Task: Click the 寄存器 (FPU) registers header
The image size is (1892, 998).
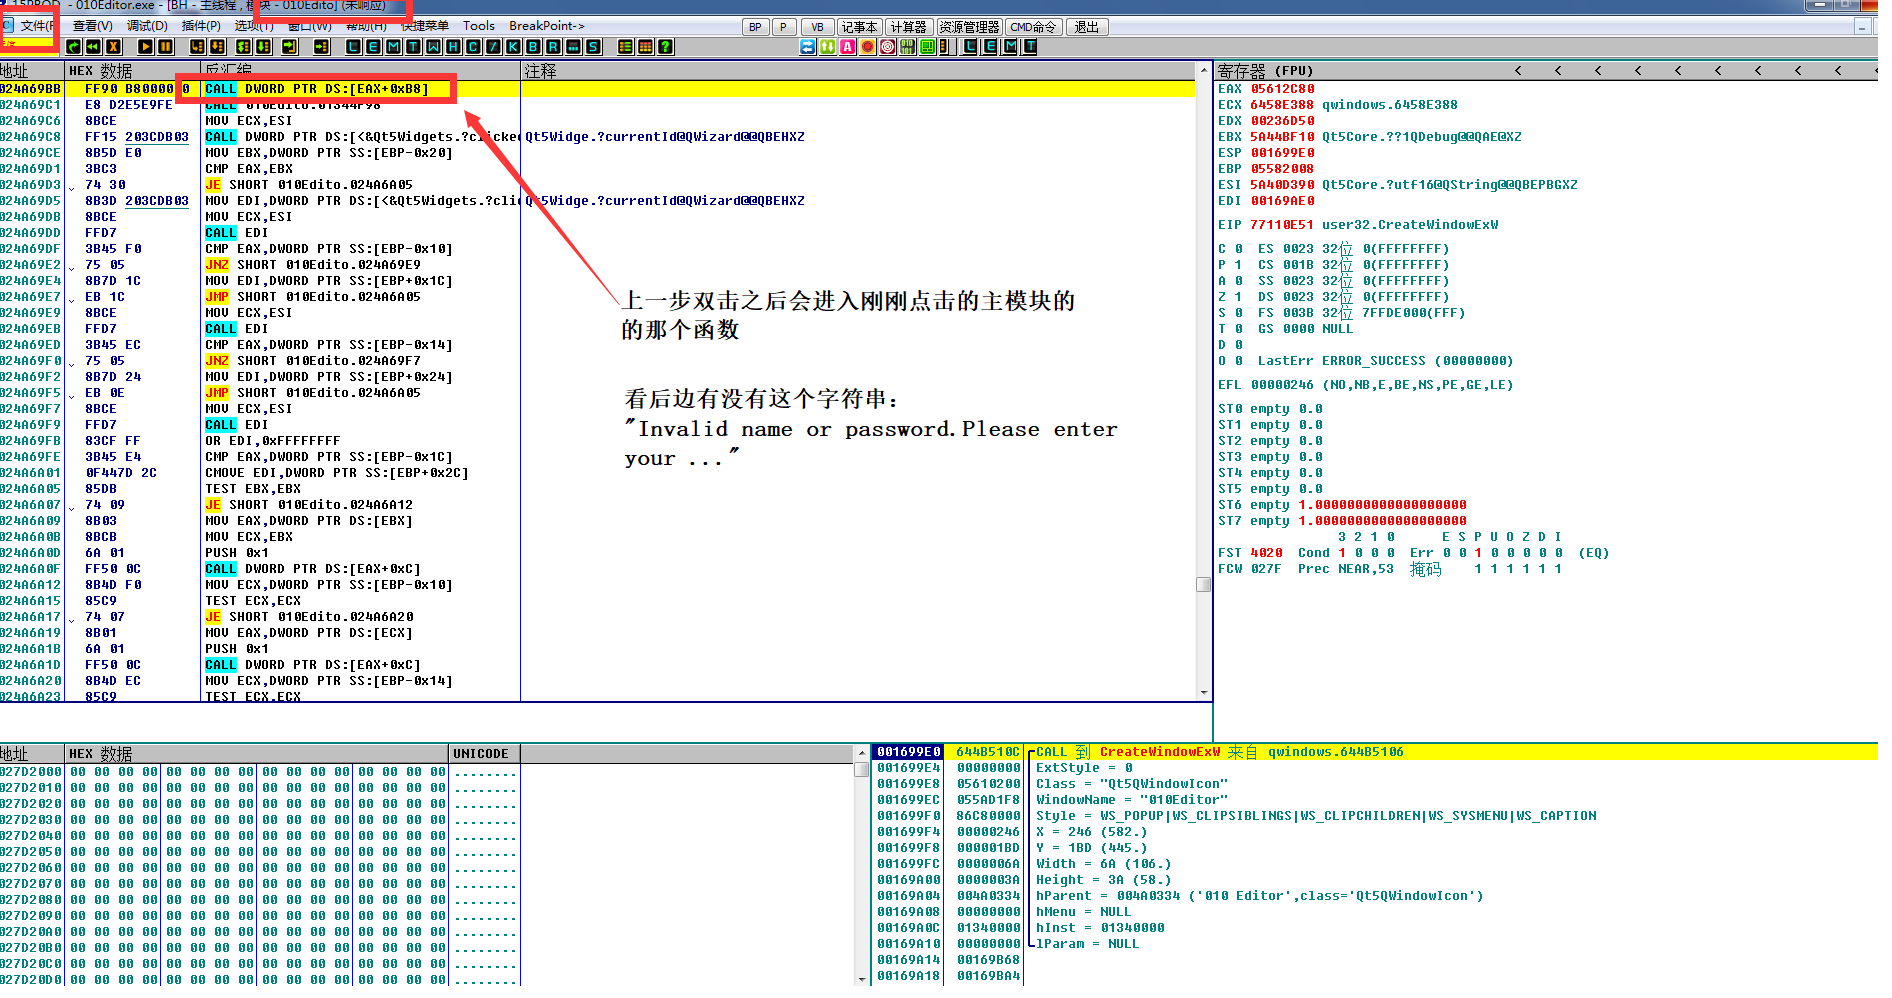Action: (1265, 71)
